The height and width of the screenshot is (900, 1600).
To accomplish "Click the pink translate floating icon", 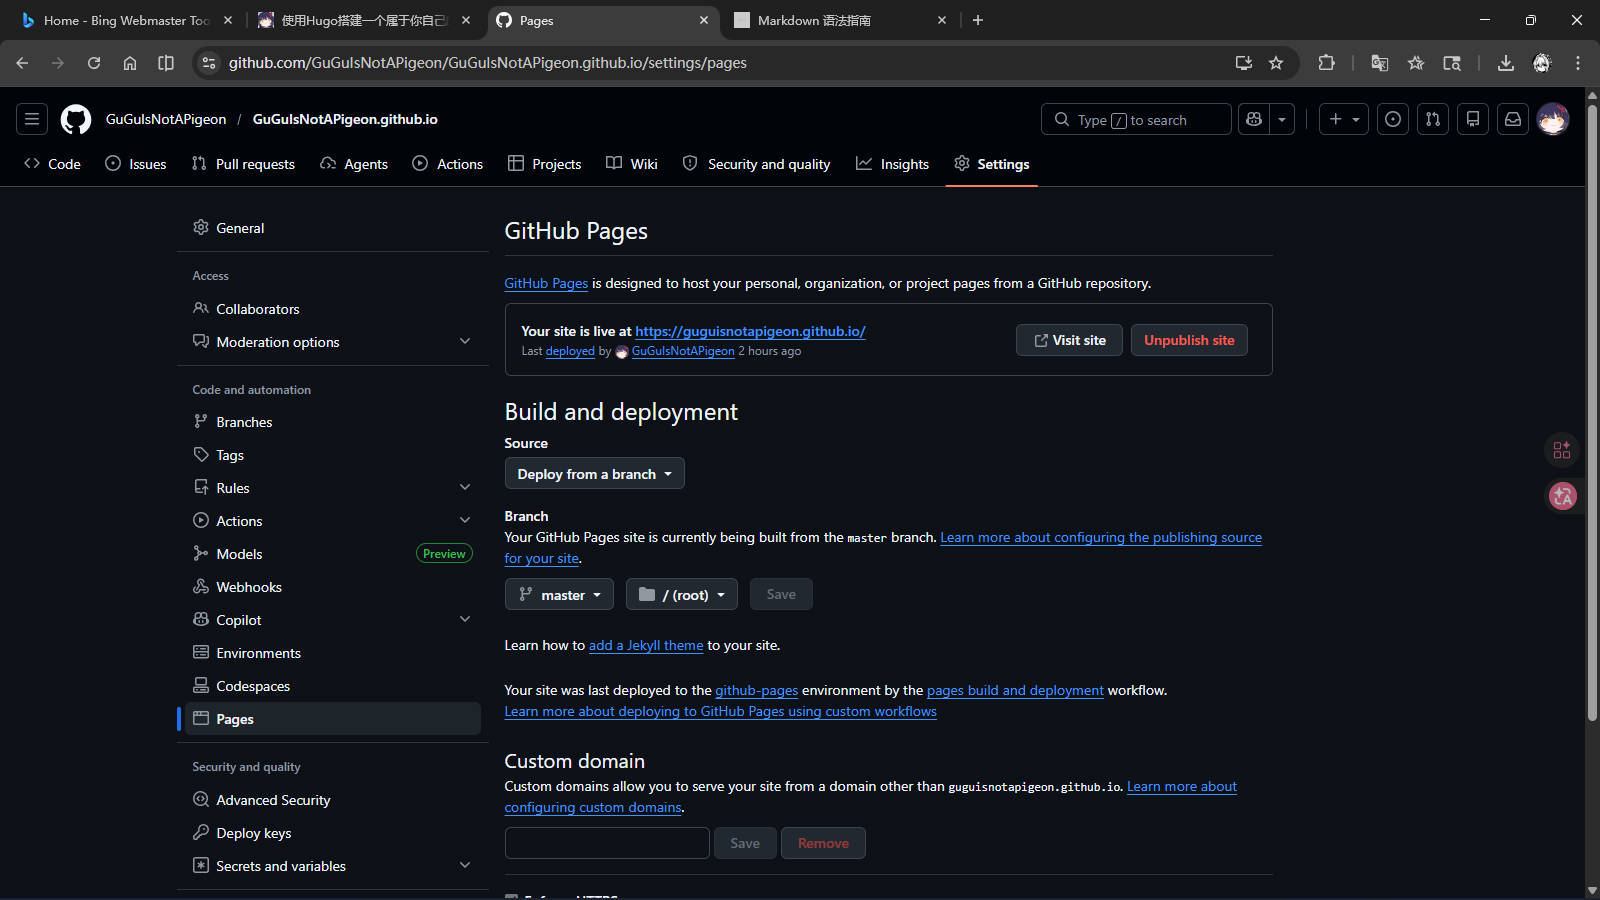I will [1562, 496].
